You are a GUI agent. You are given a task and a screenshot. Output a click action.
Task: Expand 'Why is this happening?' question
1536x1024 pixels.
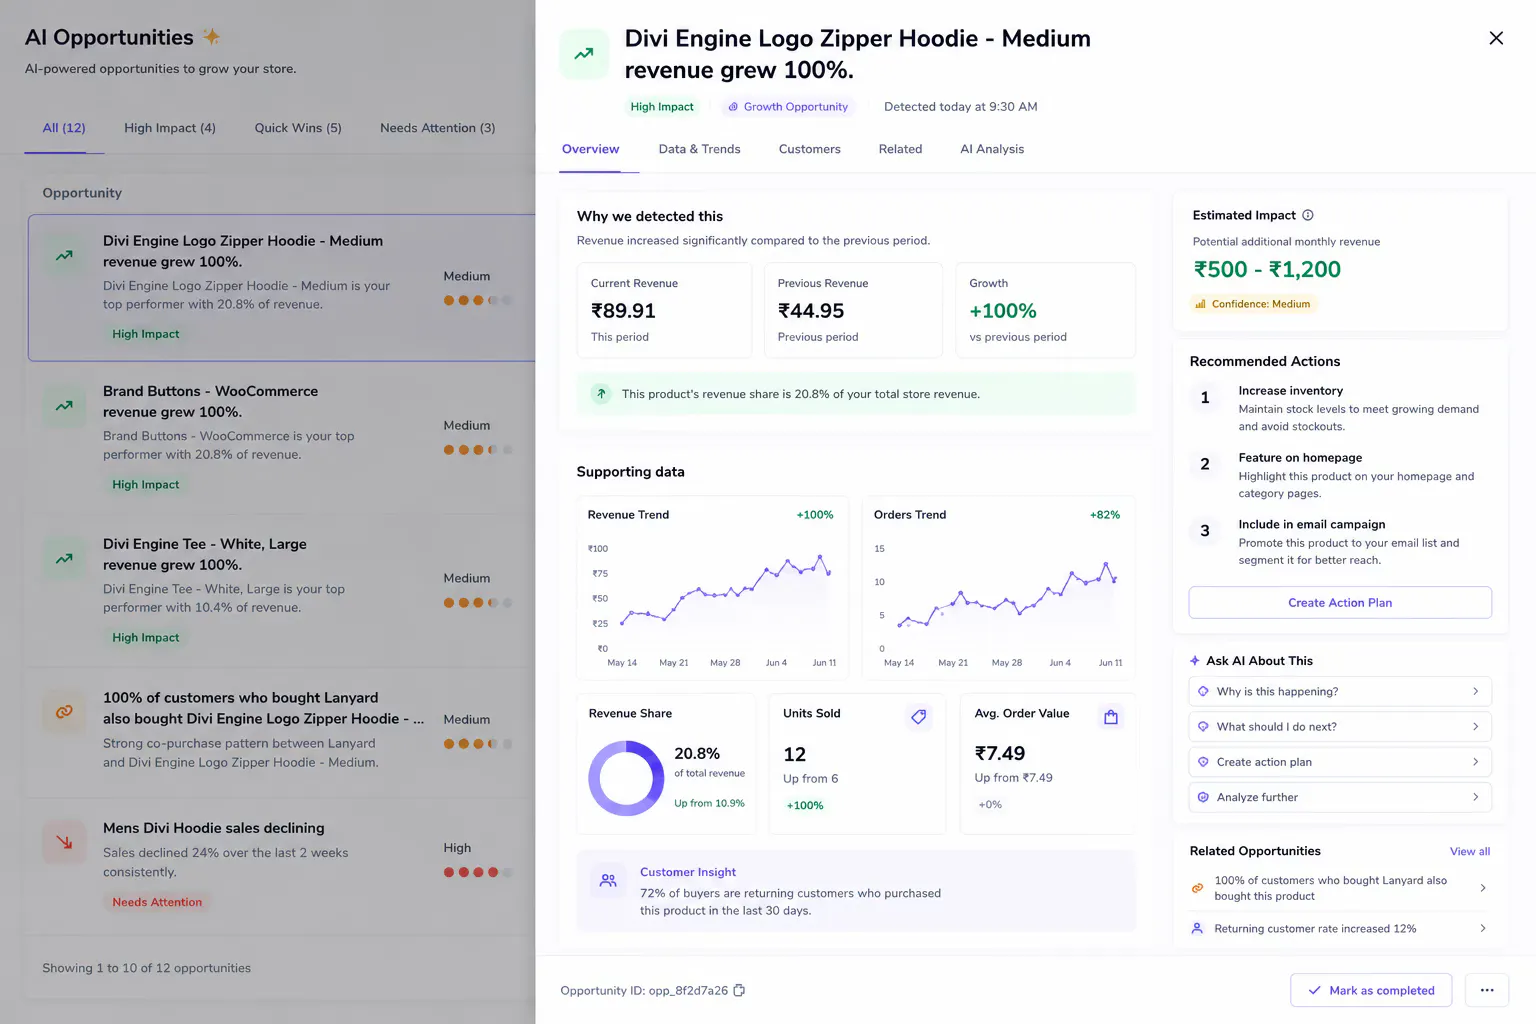coord(1340,691)
